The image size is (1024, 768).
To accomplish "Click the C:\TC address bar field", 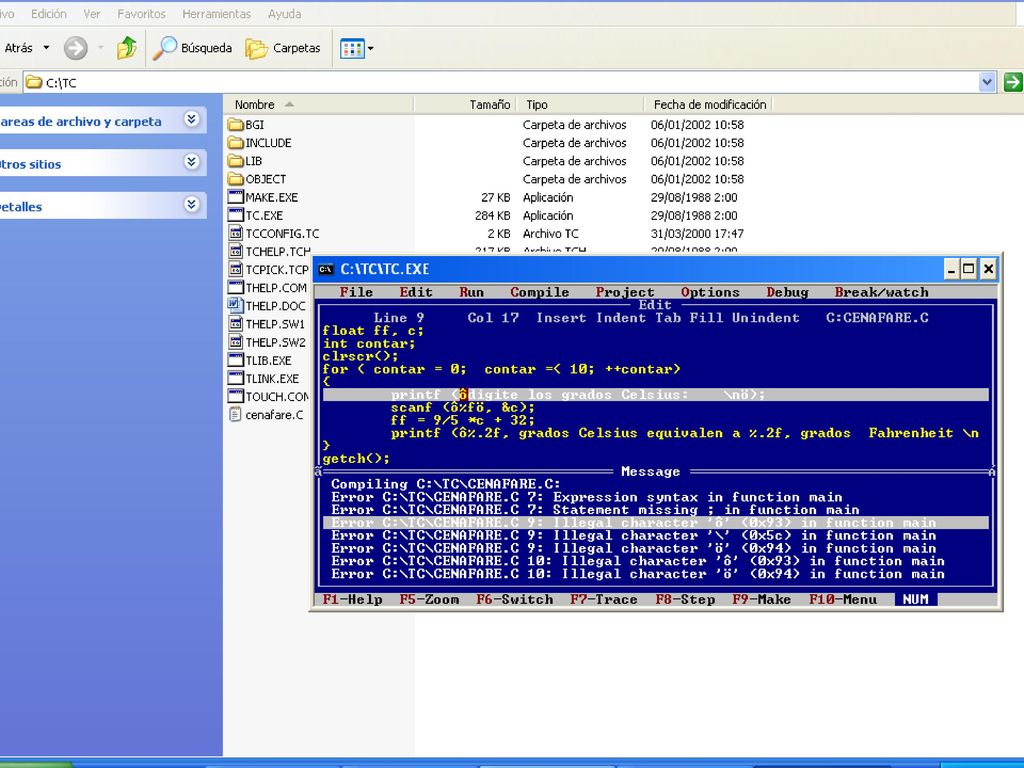I will pyautogui.click(x=501, y=83).
